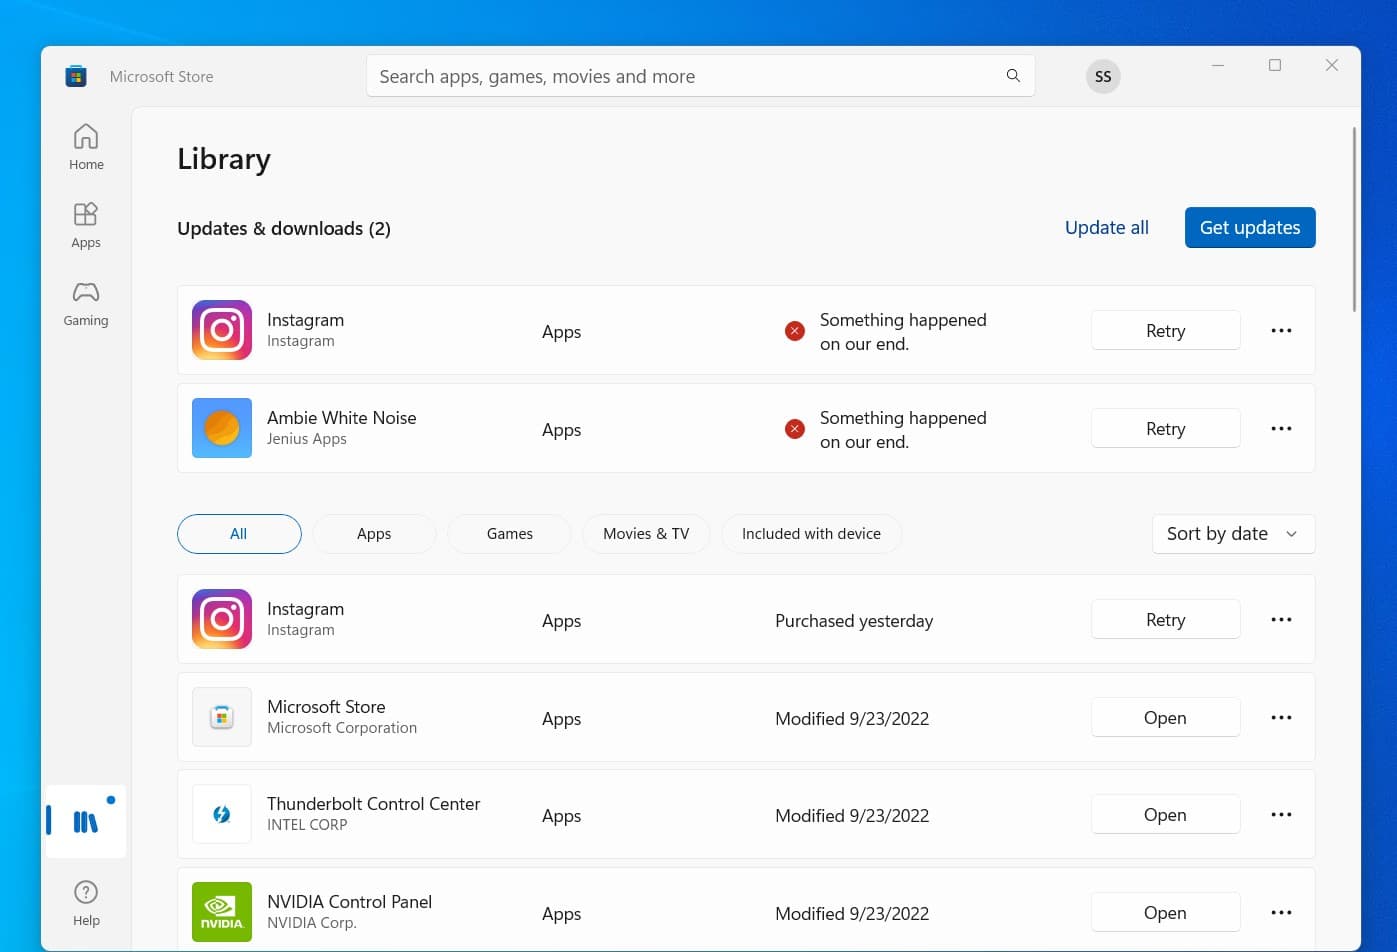Click error icon on Ambie White Noise row
The width and height of the screenshot is (1397, 952).
pos(795,429)
